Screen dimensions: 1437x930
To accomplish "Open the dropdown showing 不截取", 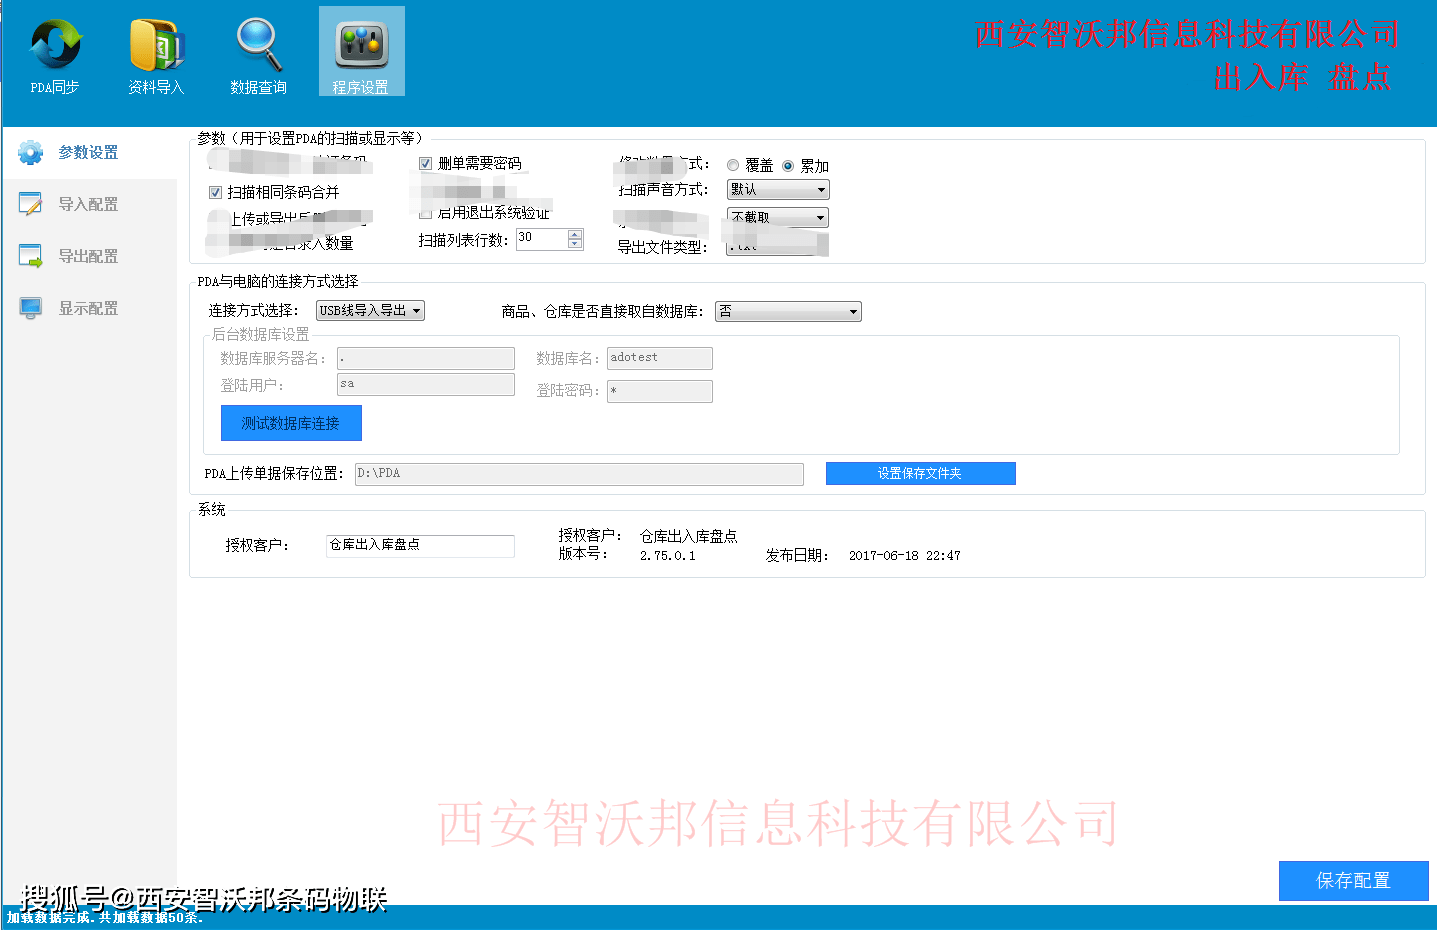I will [x=778, y=217].
